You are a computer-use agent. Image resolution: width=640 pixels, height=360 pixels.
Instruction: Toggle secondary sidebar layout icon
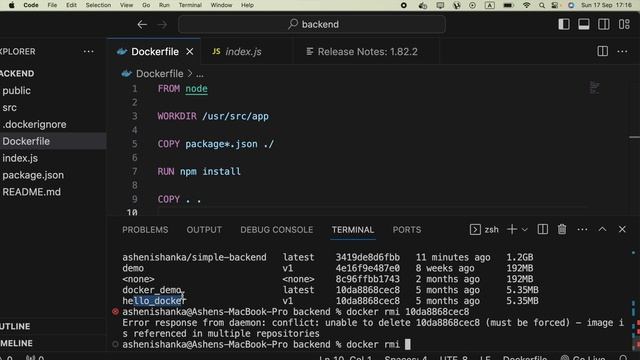(604, 24)
